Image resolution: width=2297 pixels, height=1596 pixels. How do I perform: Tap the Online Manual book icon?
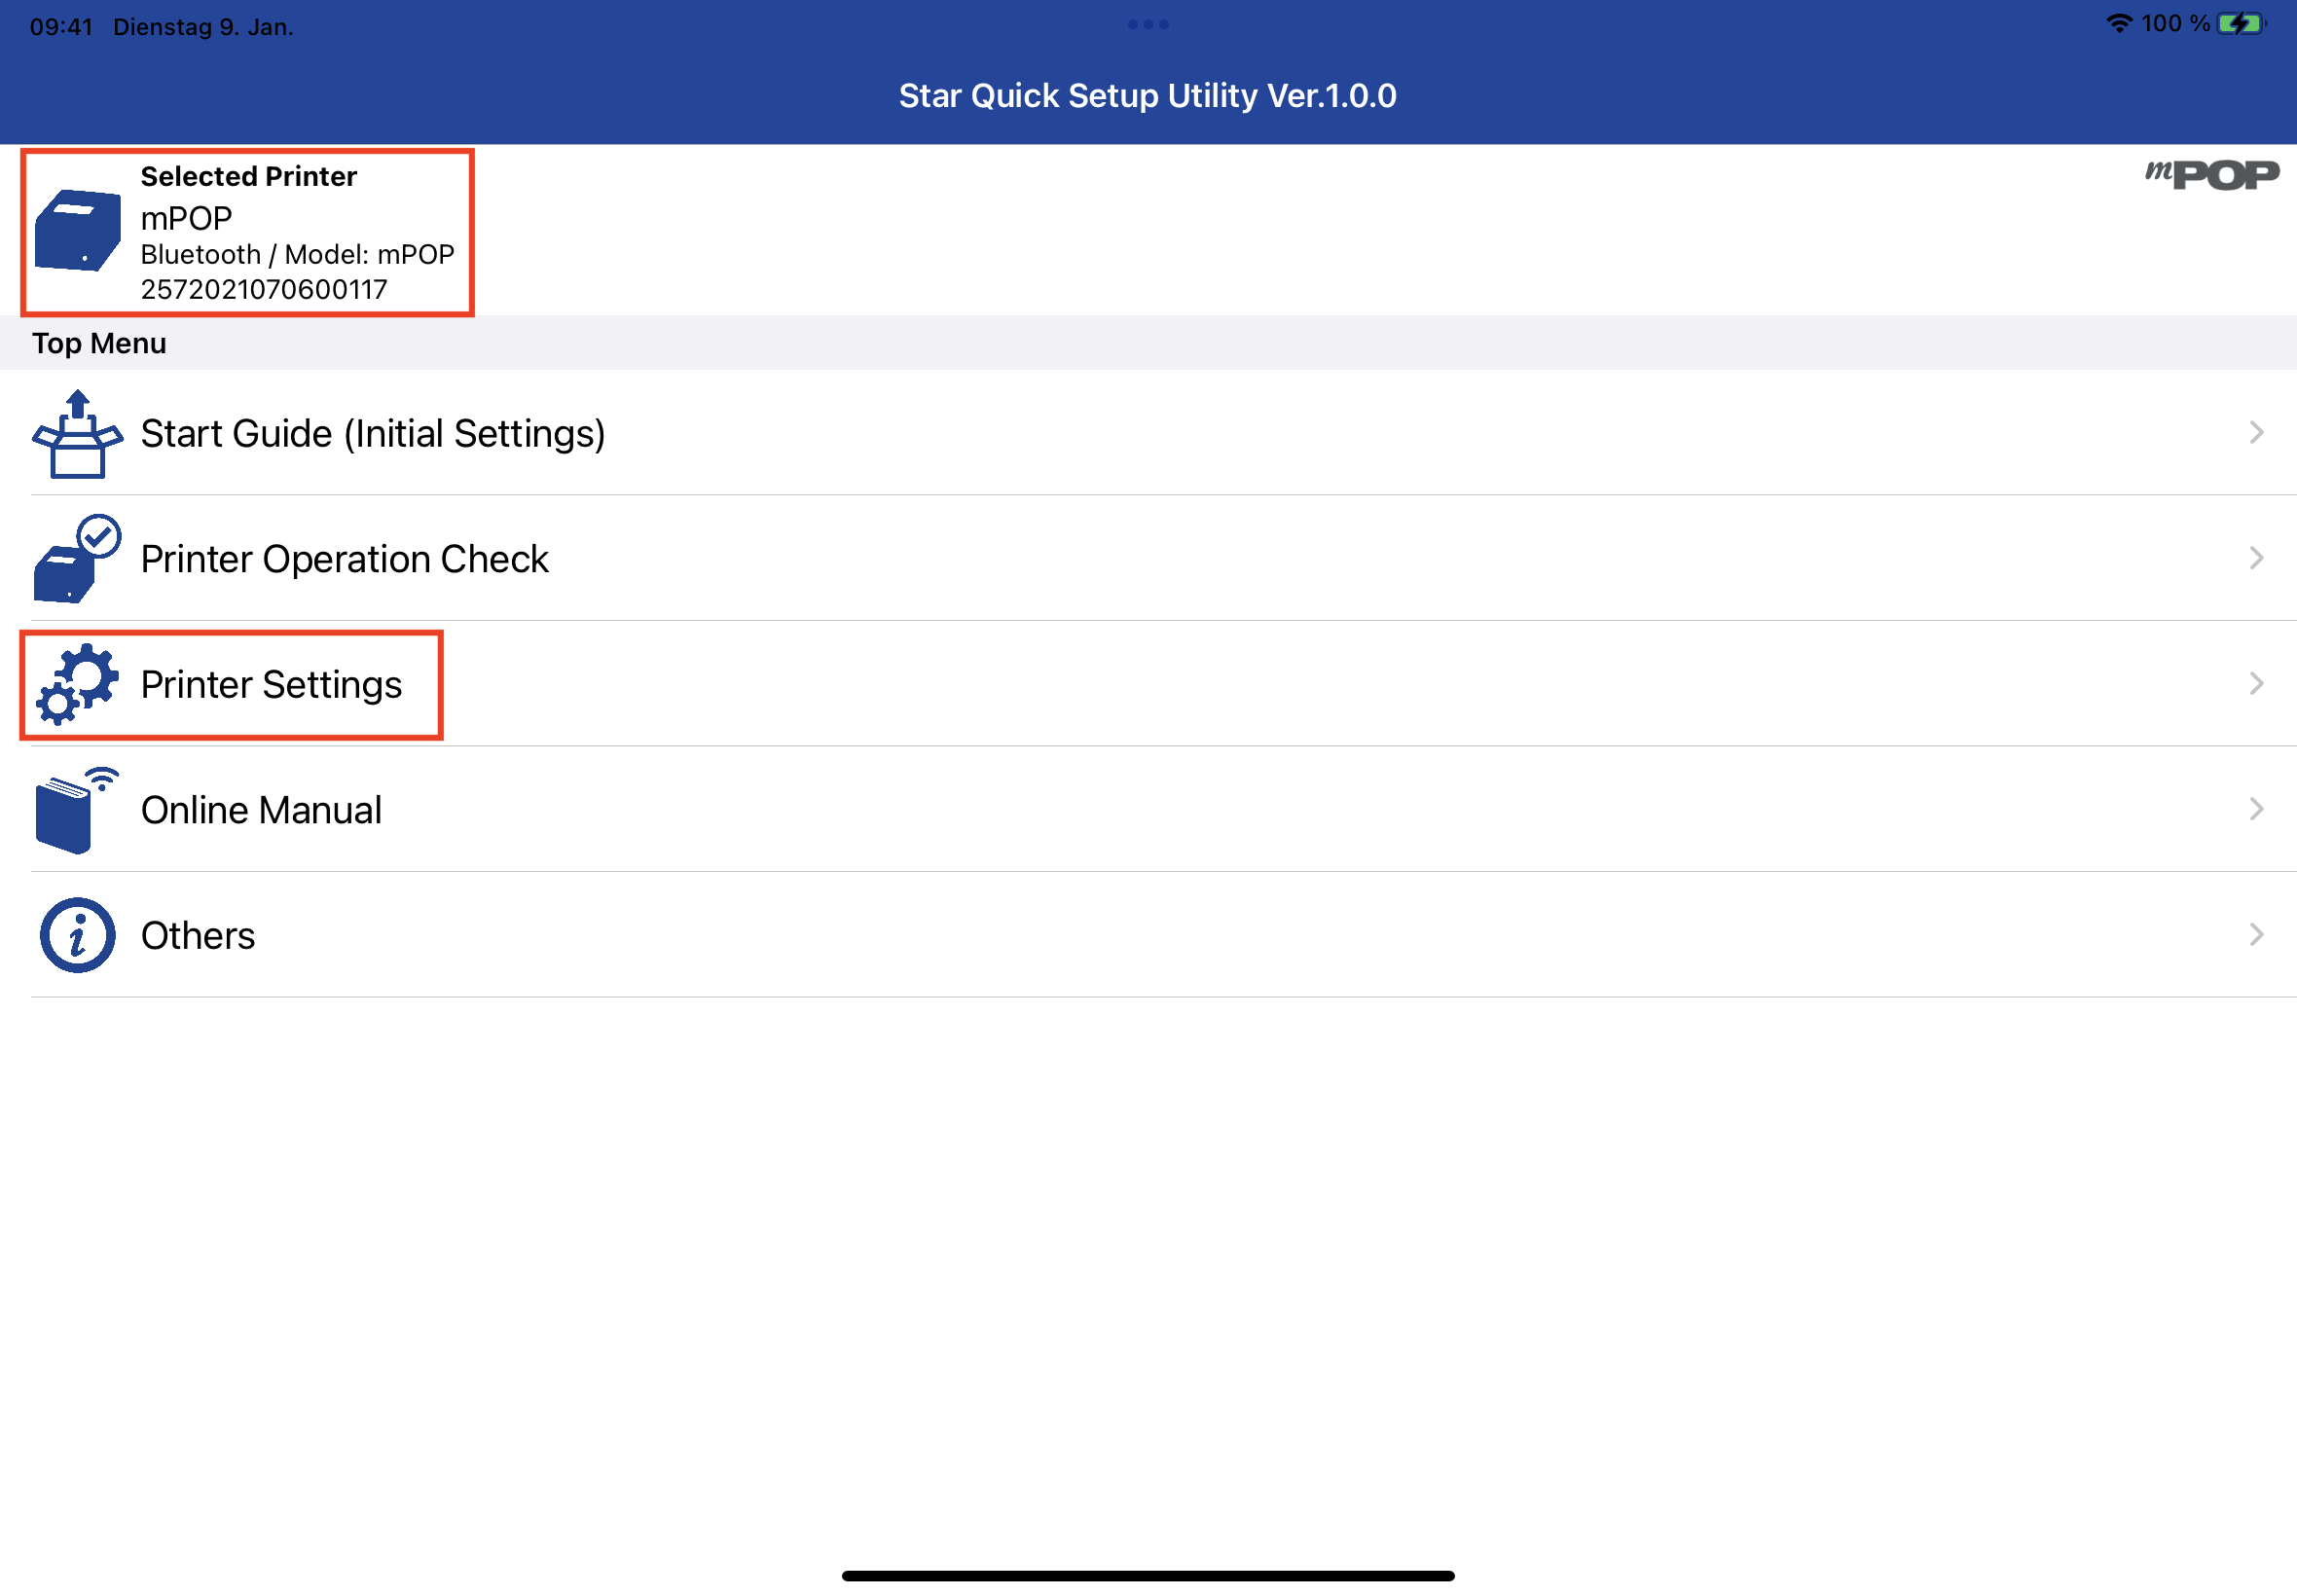78,810
